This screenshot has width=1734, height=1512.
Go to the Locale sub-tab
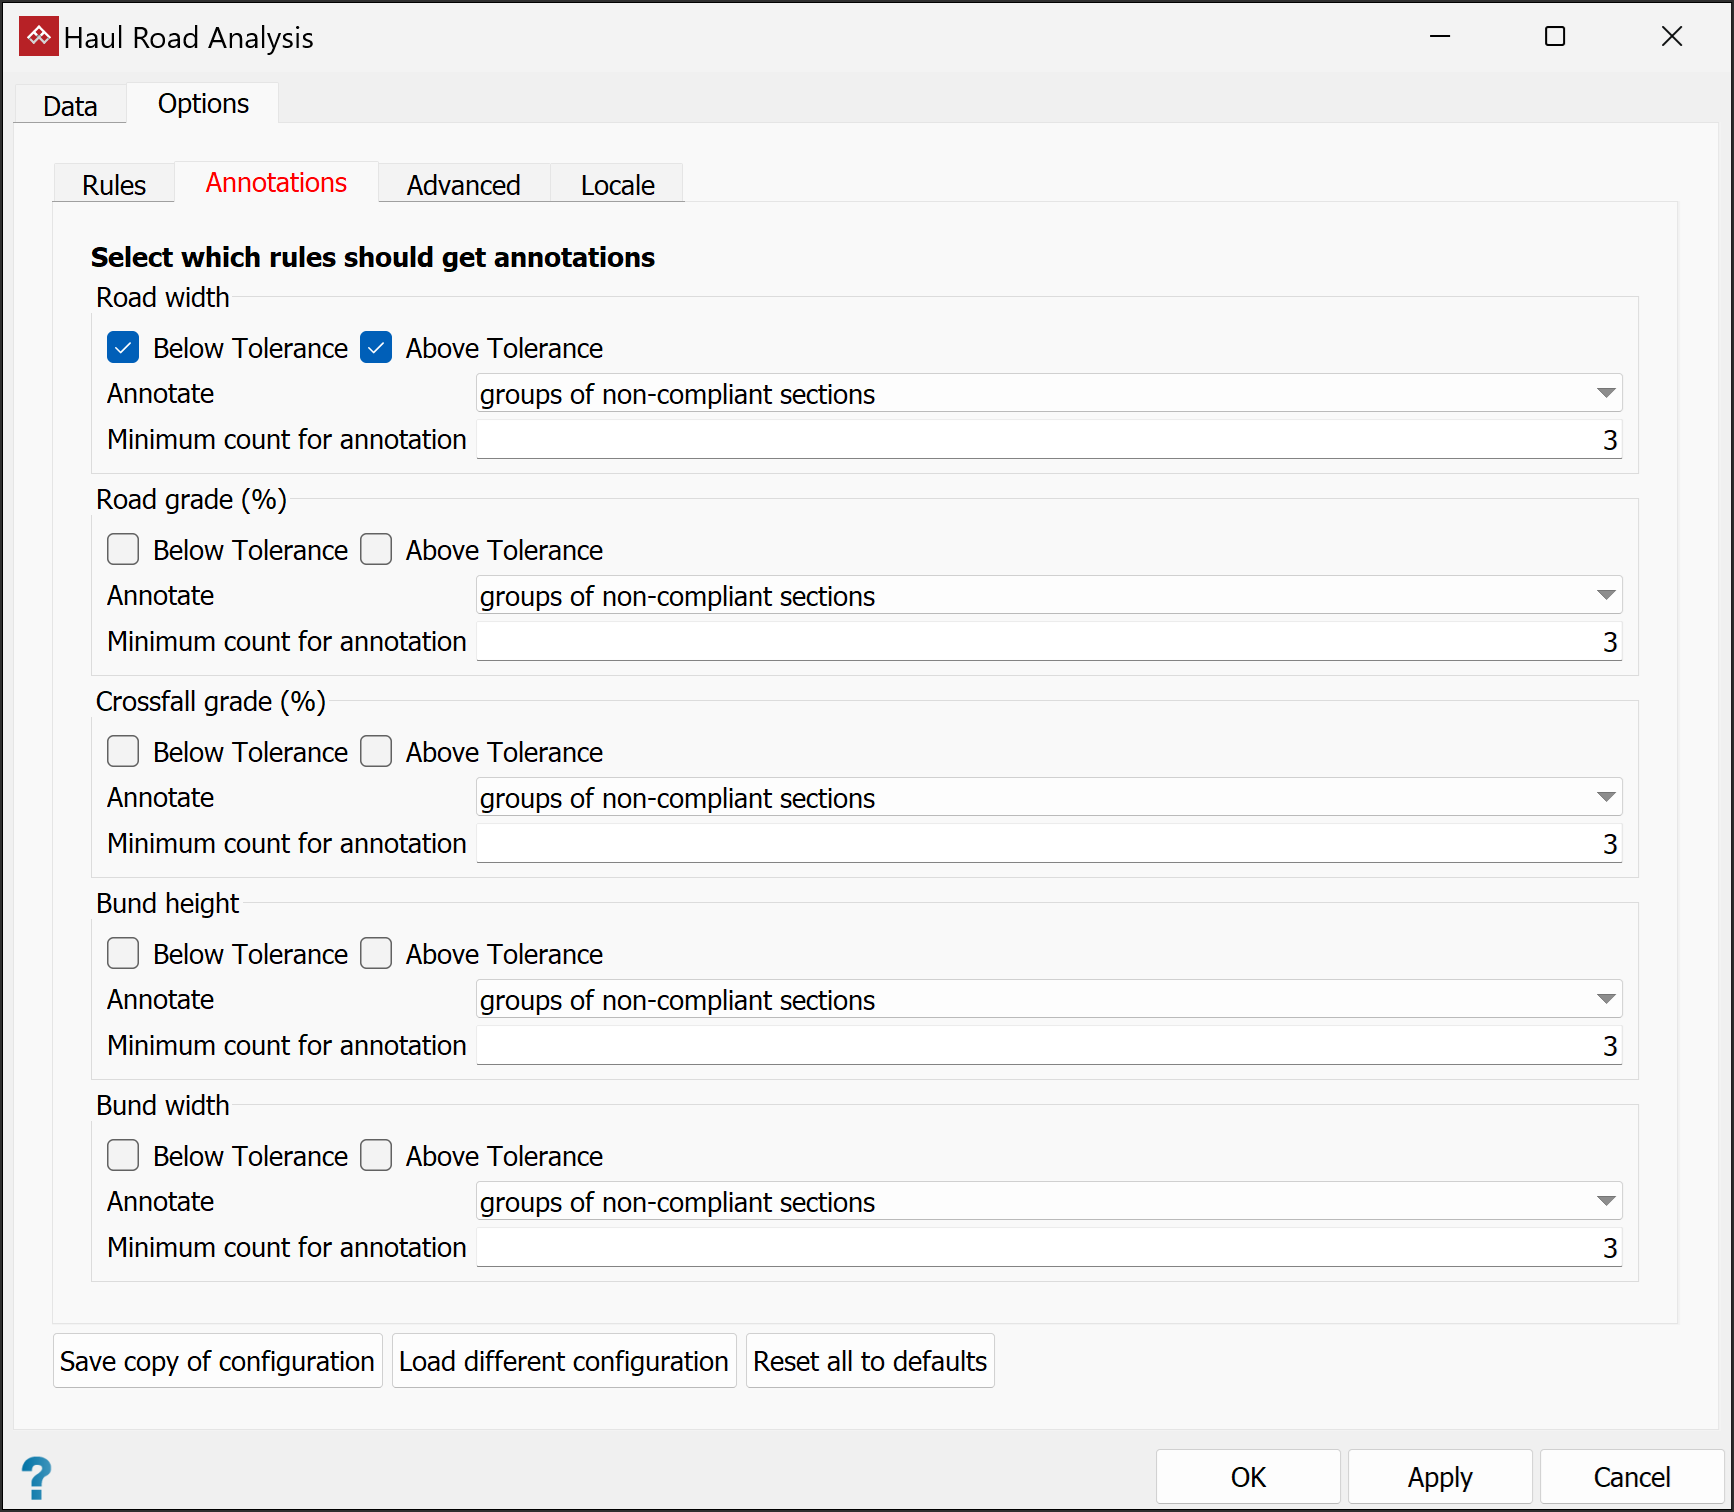point(617,185)
